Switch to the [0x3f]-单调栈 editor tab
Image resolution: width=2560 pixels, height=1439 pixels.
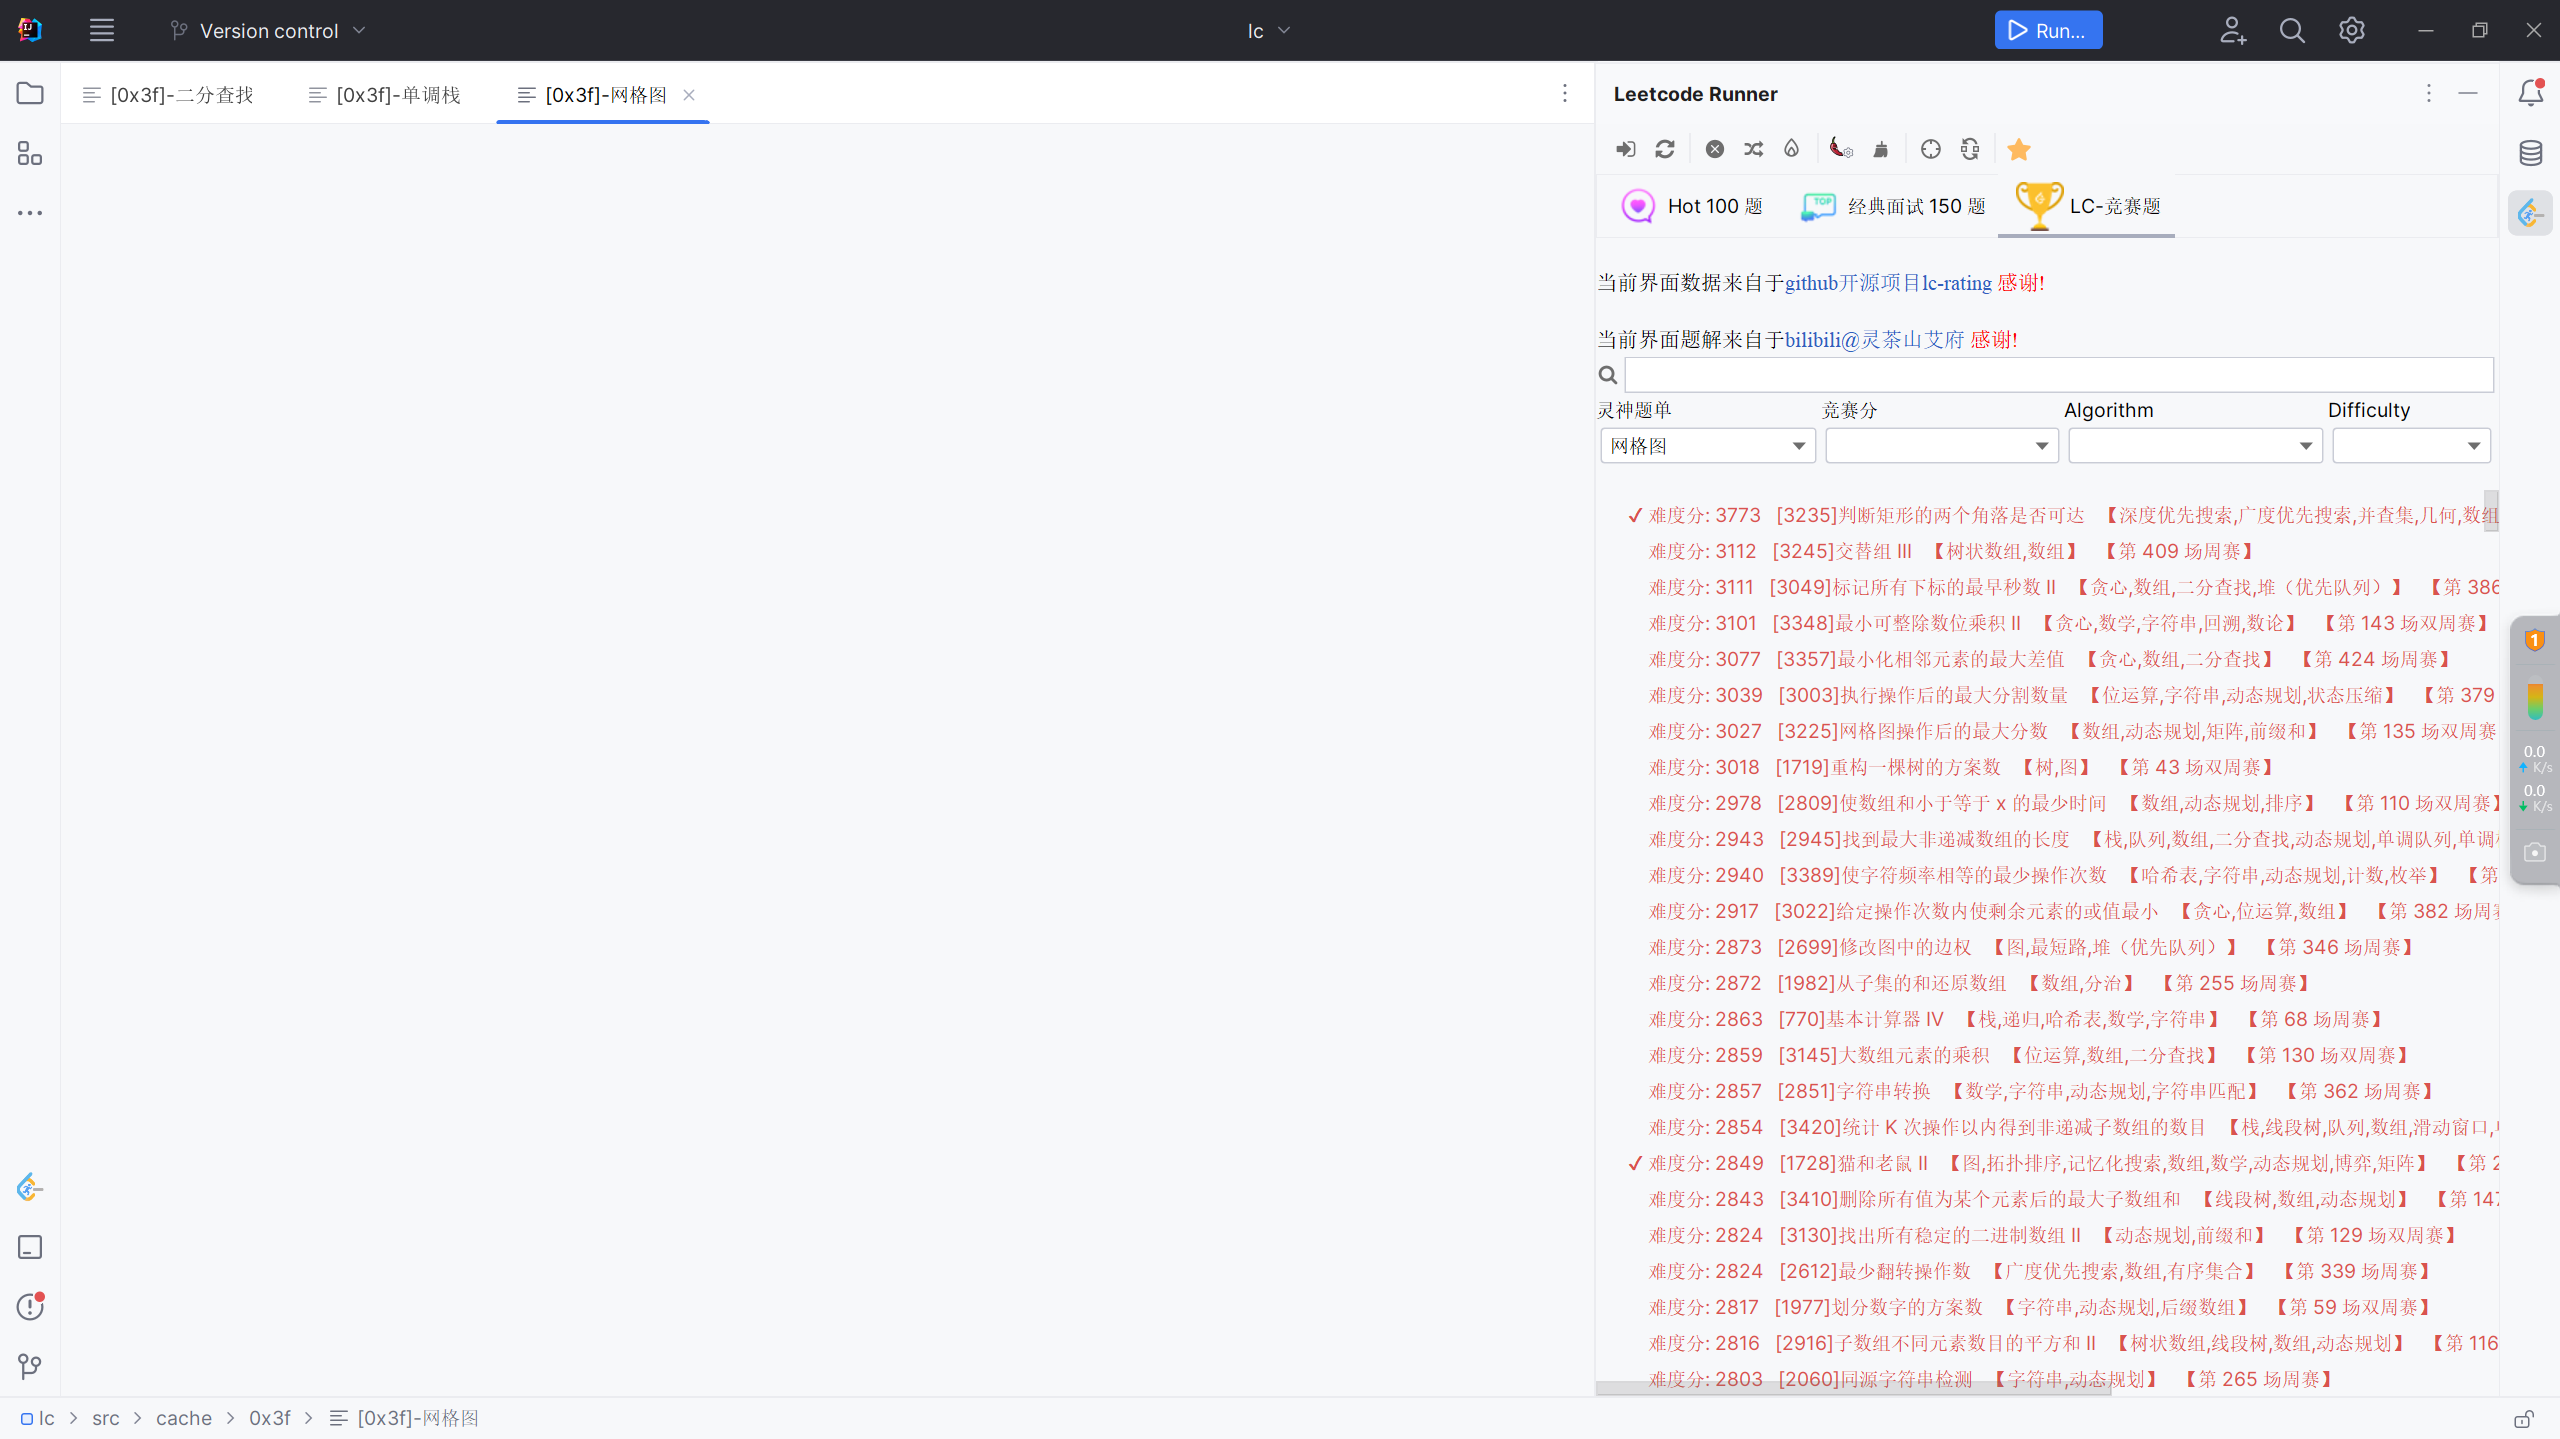[x=385, y=94]
